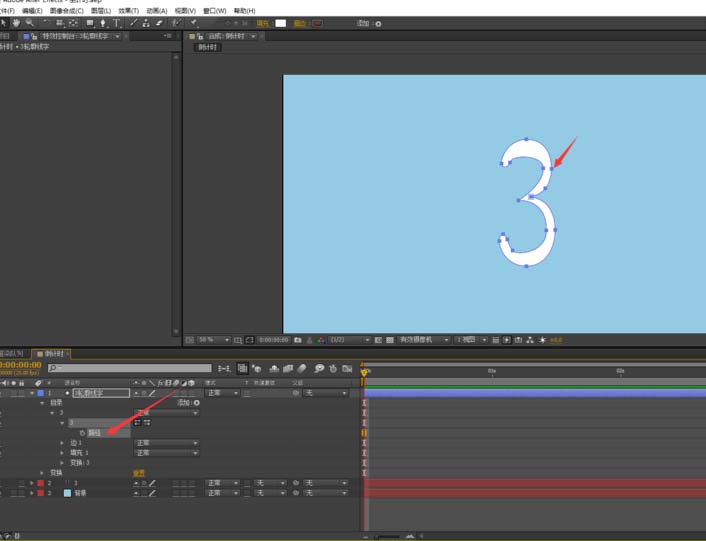Choose the Hand tool
706x541 pixels.
tap(16, 22)
